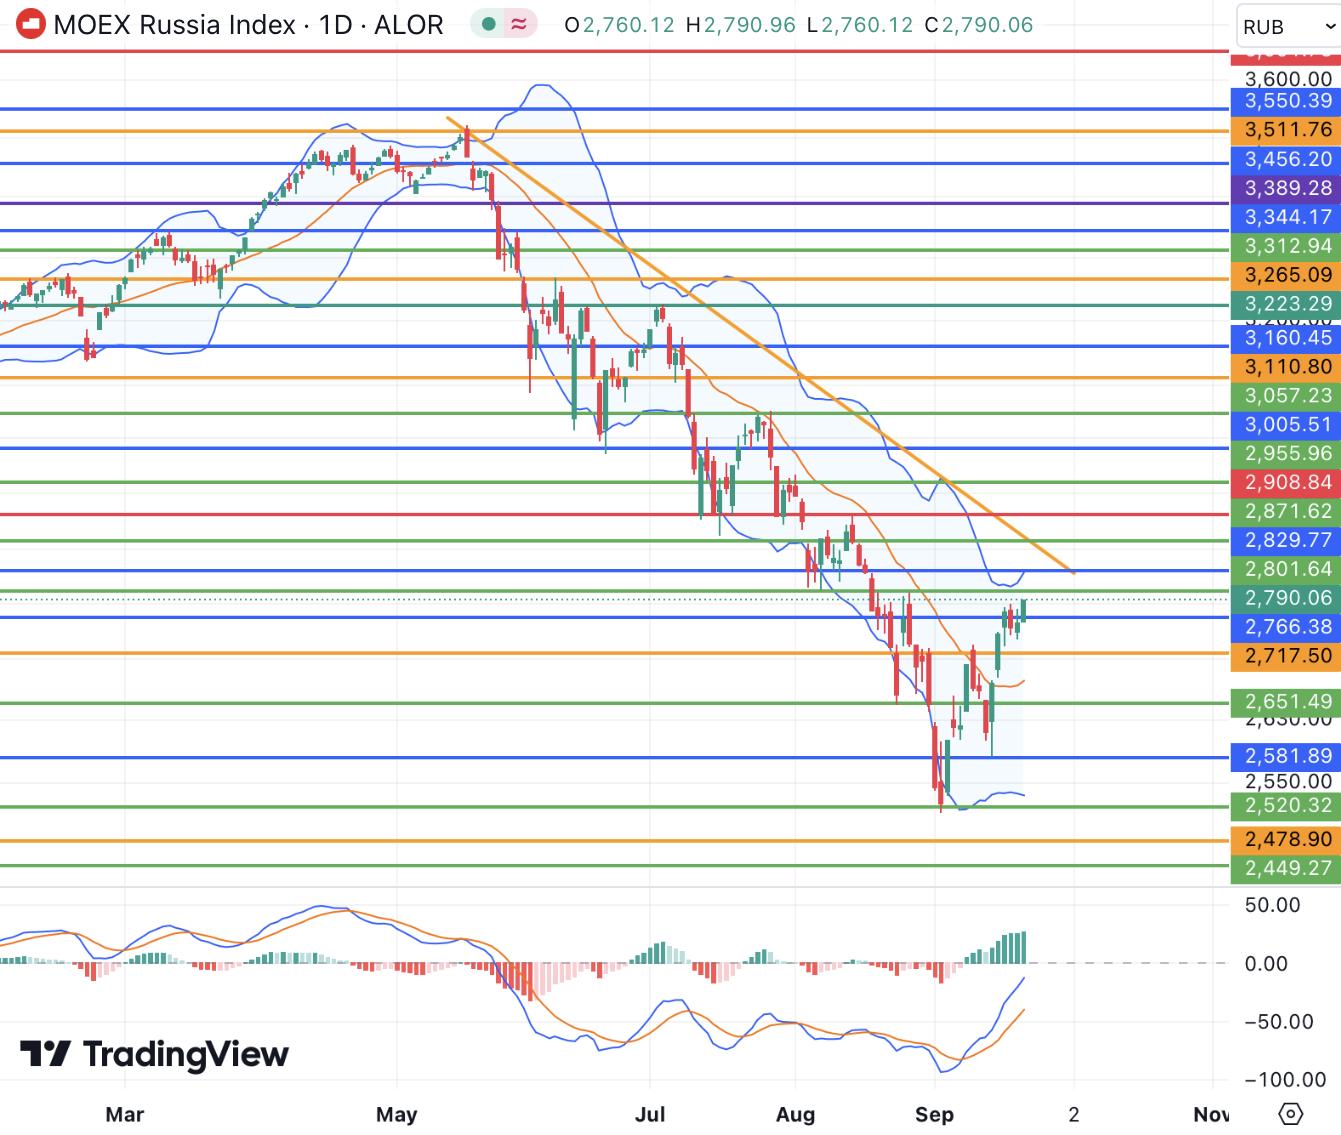Screen dimensions: 1341x1135
Task: Click the 2,908.84 red price label
Action: pos(1285,483)
